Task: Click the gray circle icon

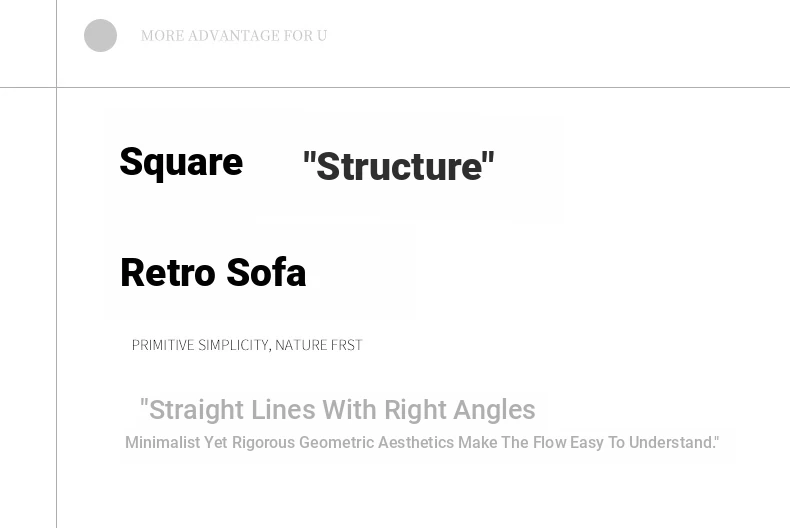Action: (100, 36)
